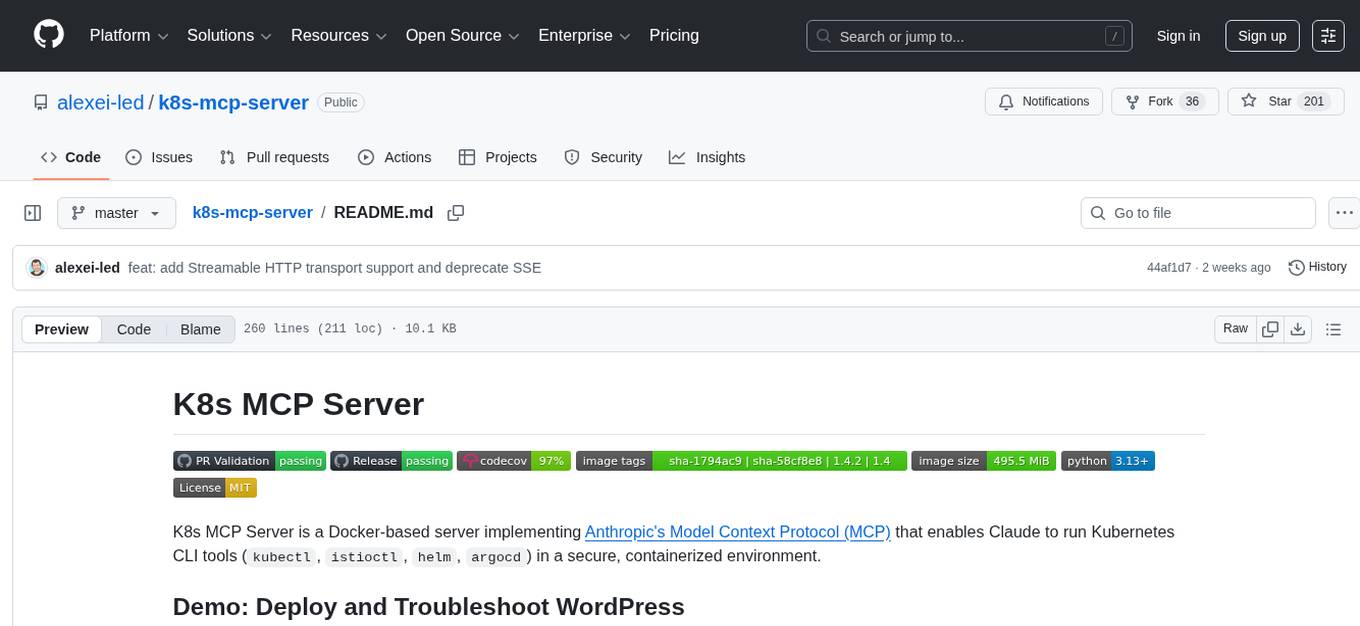Focus the Go to file search field
The width and height of the screenshot is (1360, 626).
pyautogui.click(x=1198, y=213)
